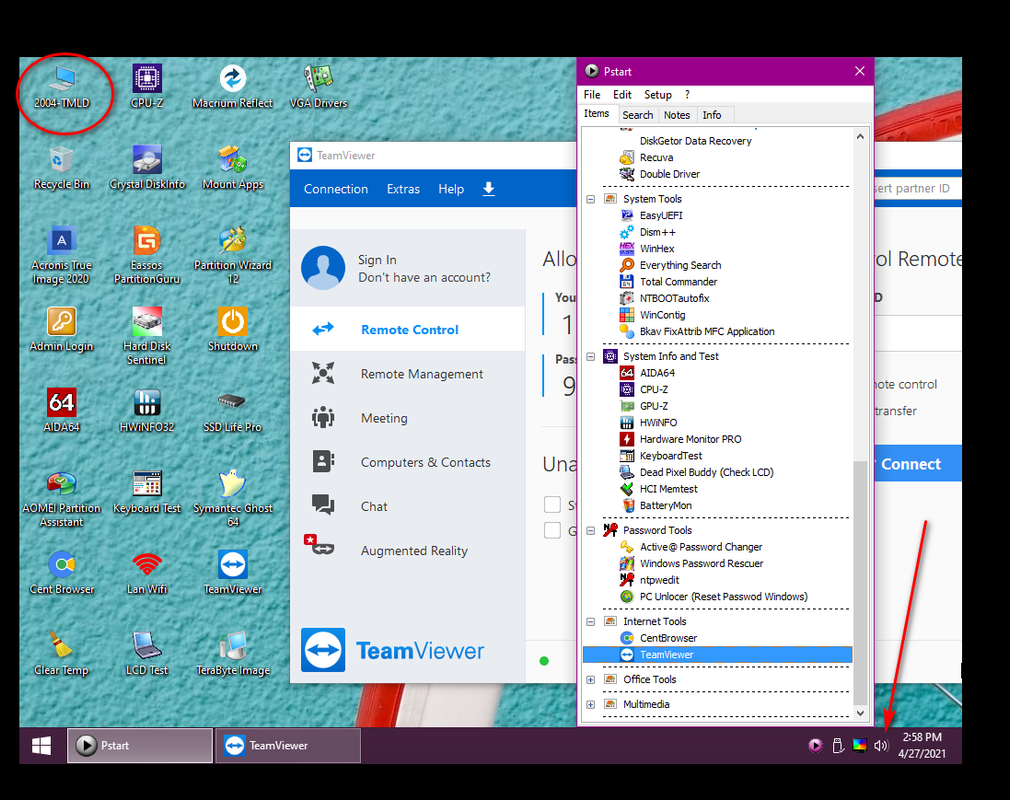Image resolution: width=1010 pixels, height=800 pixels.
Task: Open TeraByte Image desktop shortcut
Action: pos(233,654)
